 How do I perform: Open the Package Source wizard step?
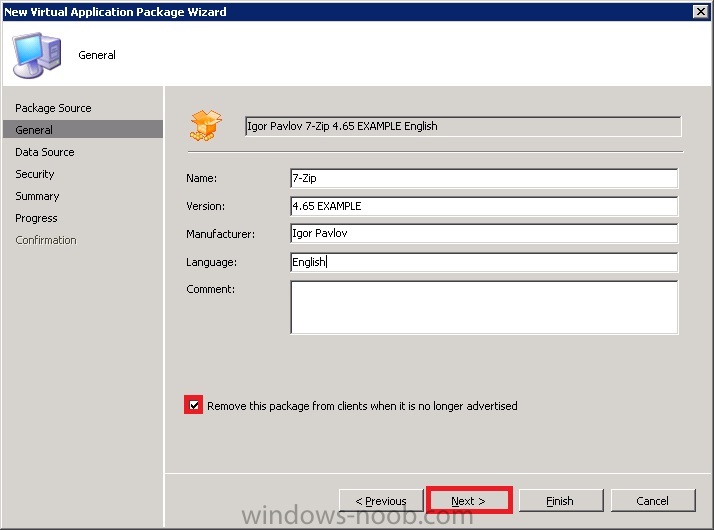pyautogui.click(x=53, y=108)
